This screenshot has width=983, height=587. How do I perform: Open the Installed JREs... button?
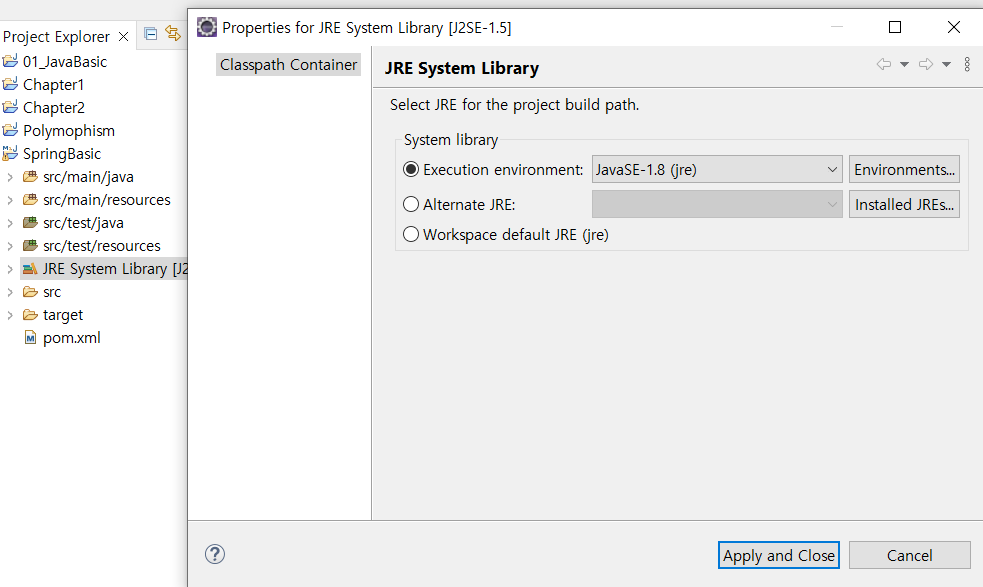(904, 204)
